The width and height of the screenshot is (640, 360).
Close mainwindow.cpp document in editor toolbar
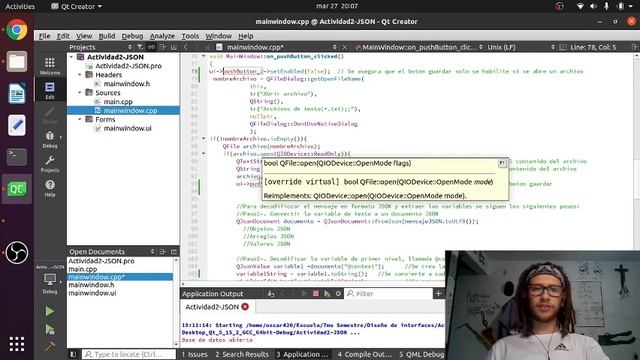345,47
